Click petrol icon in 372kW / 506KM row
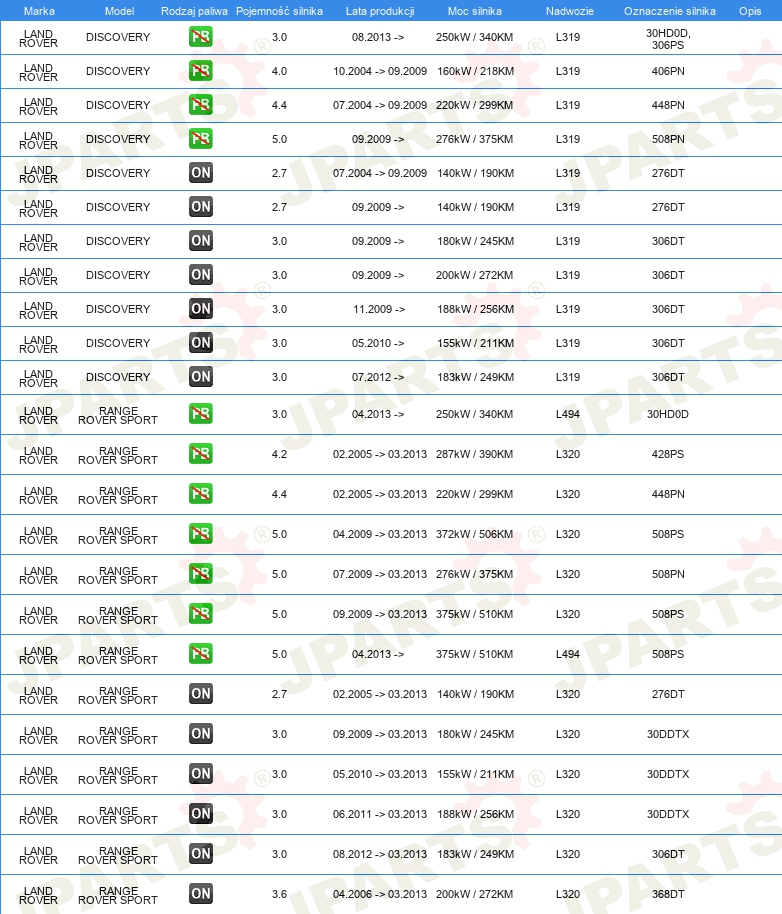 click(x=200, y=534)
